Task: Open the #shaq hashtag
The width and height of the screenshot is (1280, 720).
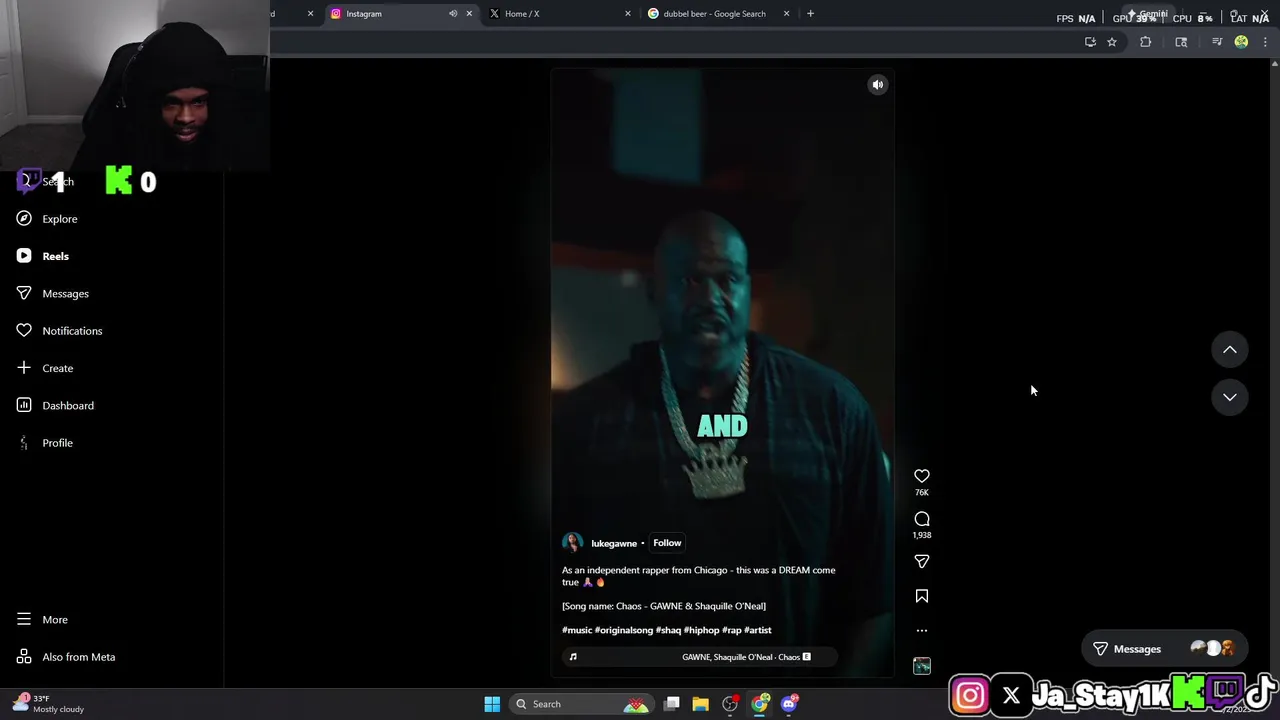Action: coord(668,630)
